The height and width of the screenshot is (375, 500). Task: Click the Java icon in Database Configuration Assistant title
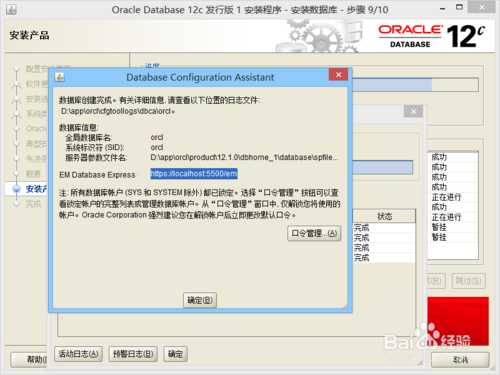[60, 77]
